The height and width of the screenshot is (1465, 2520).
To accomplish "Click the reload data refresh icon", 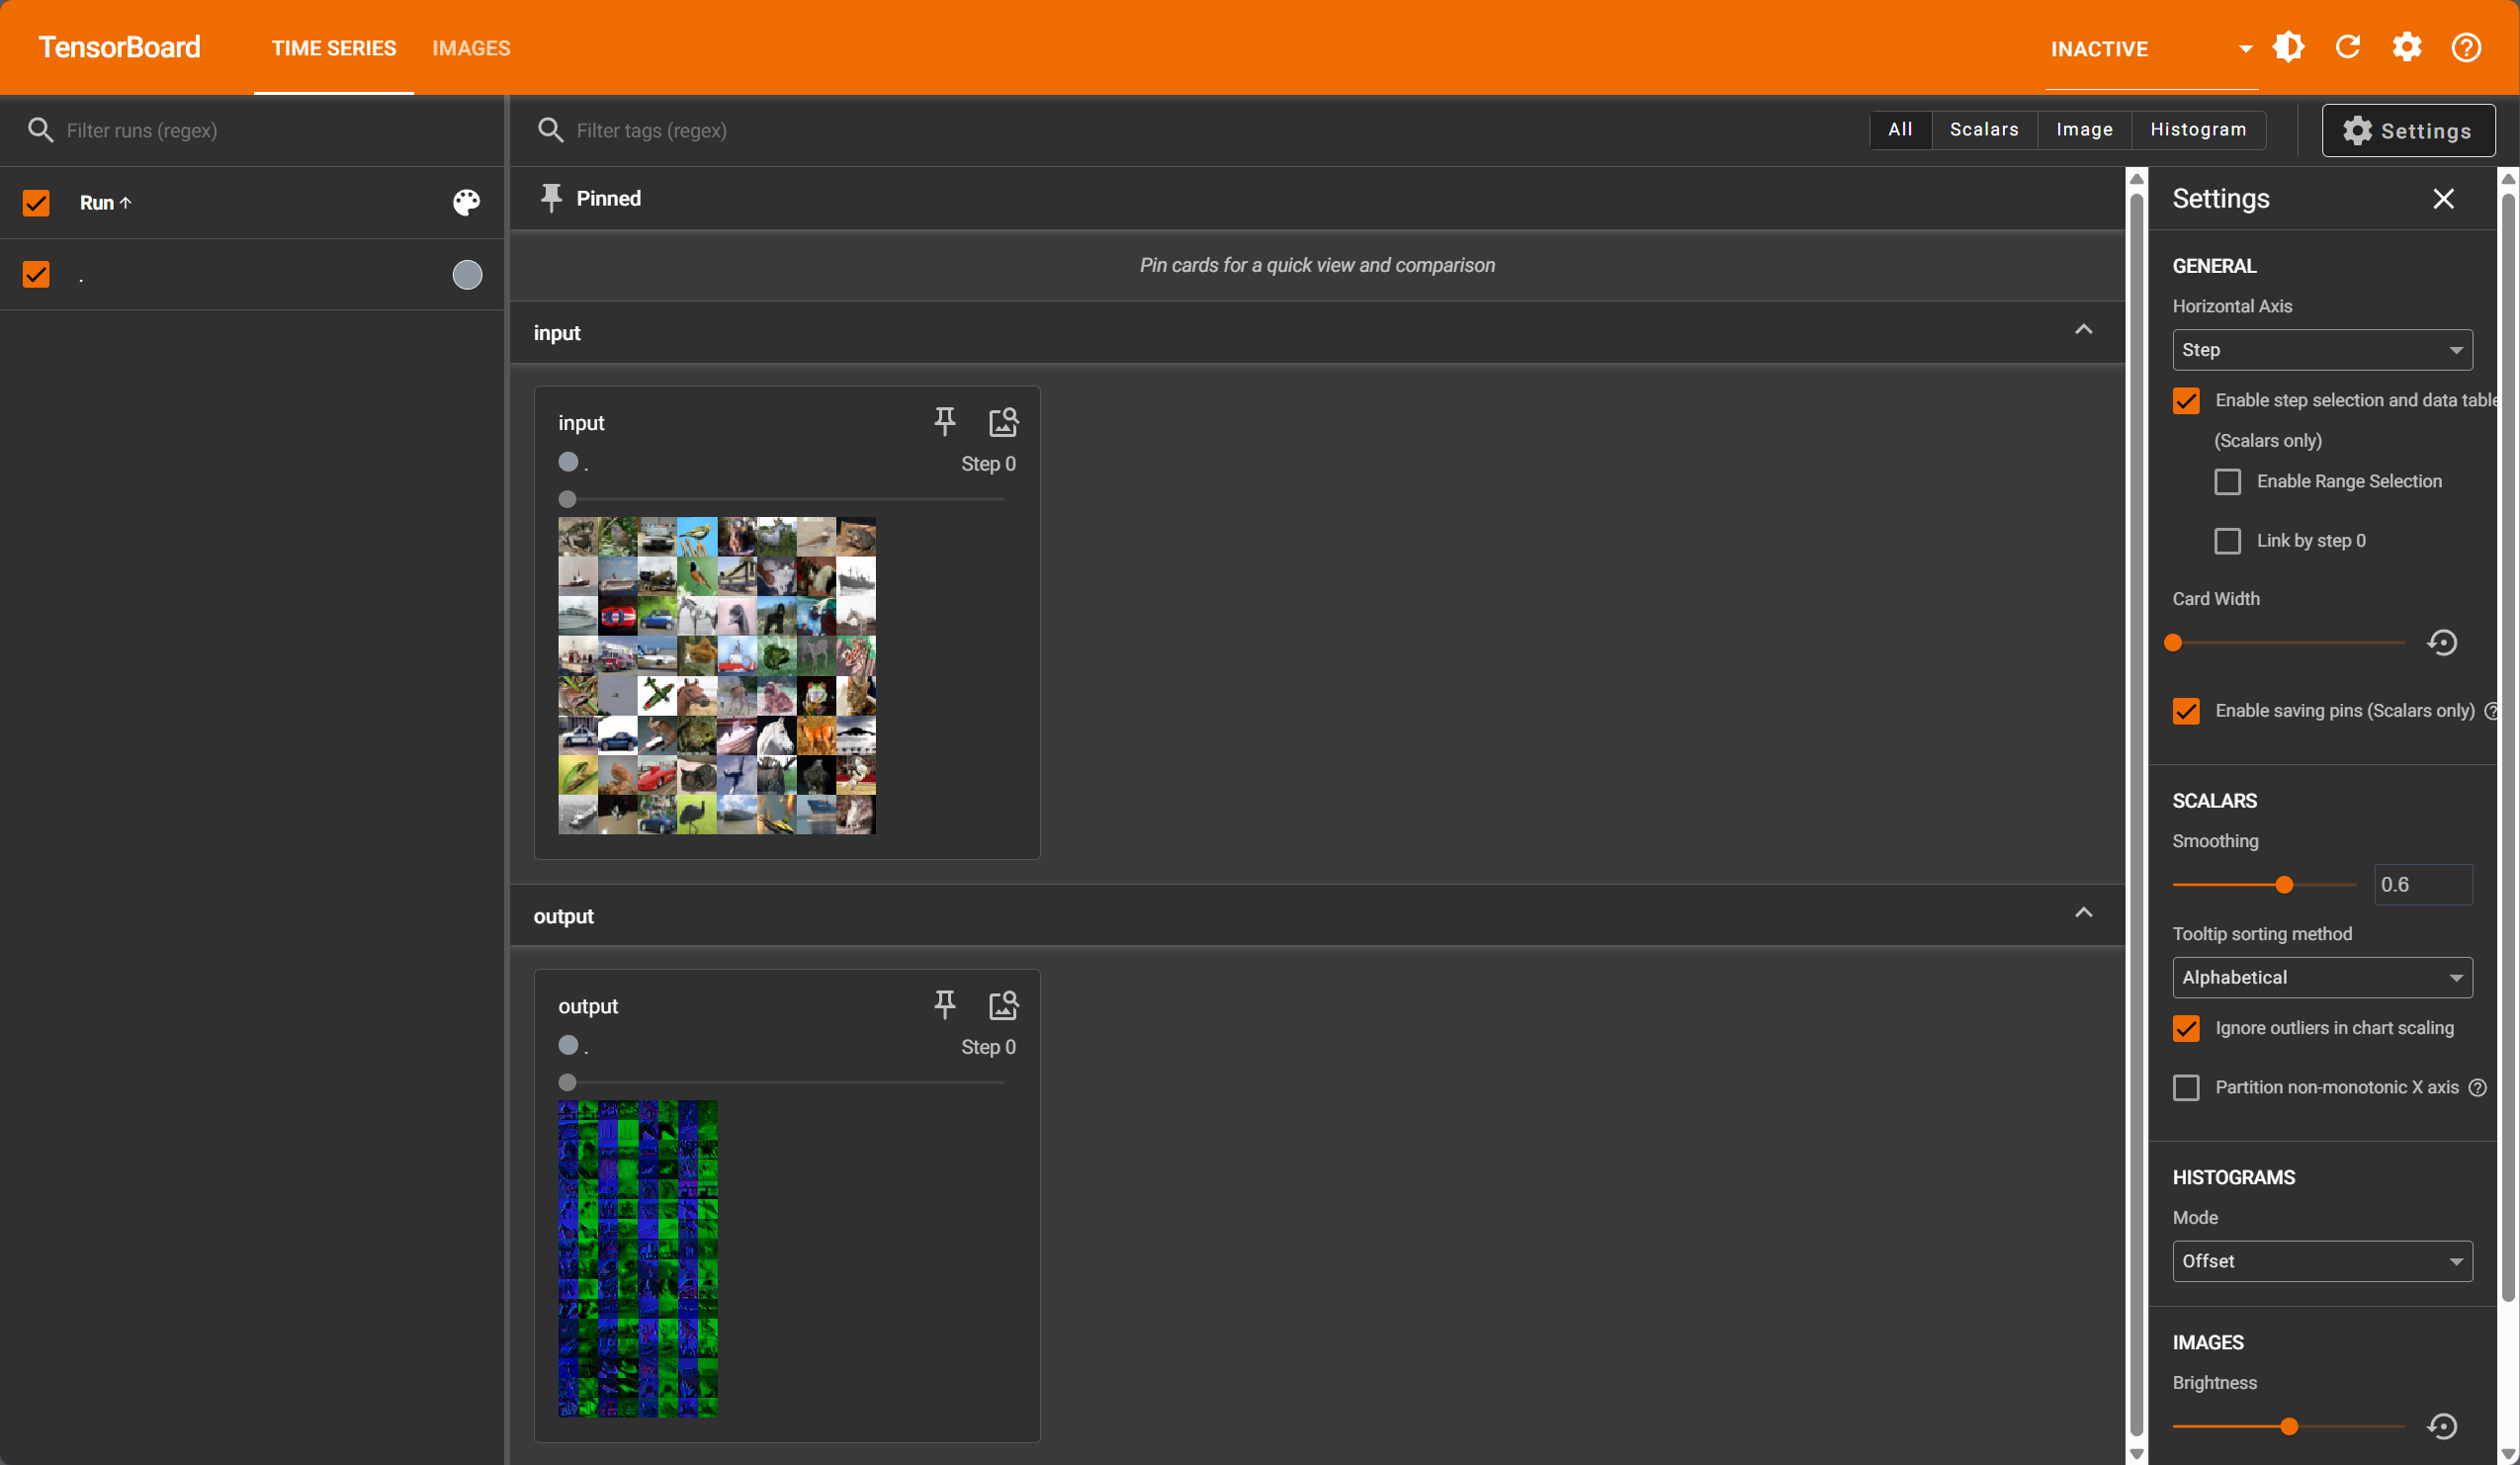I will (x=2347, y=47).
